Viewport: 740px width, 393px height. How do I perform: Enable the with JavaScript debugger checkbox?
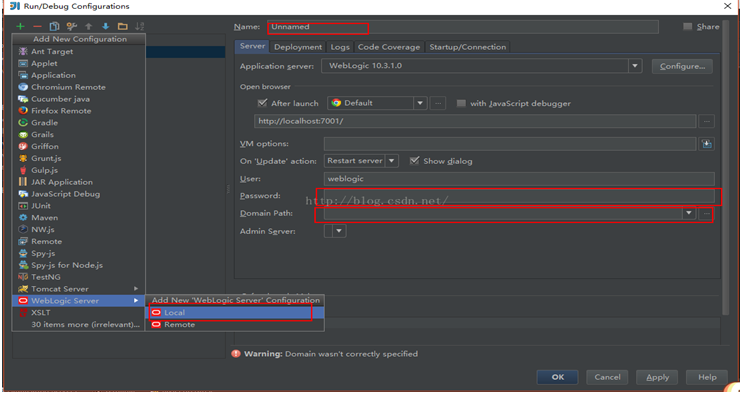pyautogui.click(x=461, y=103)
